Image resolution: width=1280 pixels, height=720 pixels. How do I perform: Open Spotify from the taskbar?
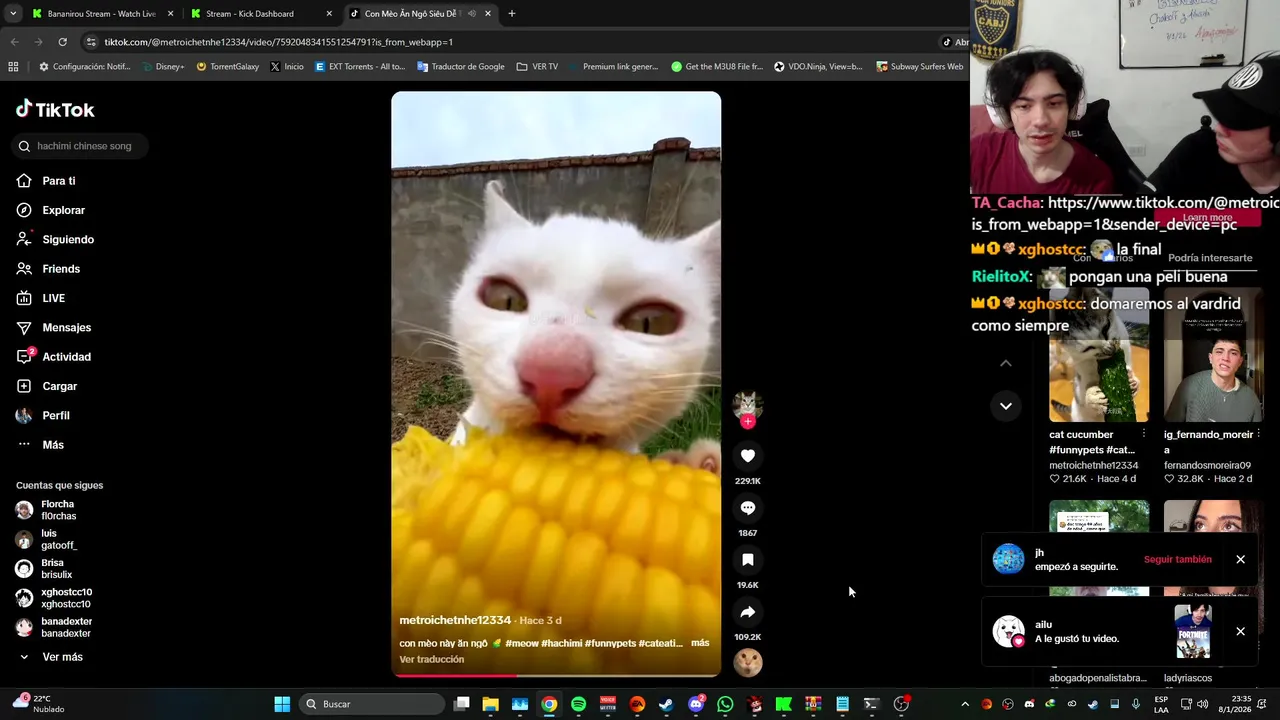(x=578, y=704)
